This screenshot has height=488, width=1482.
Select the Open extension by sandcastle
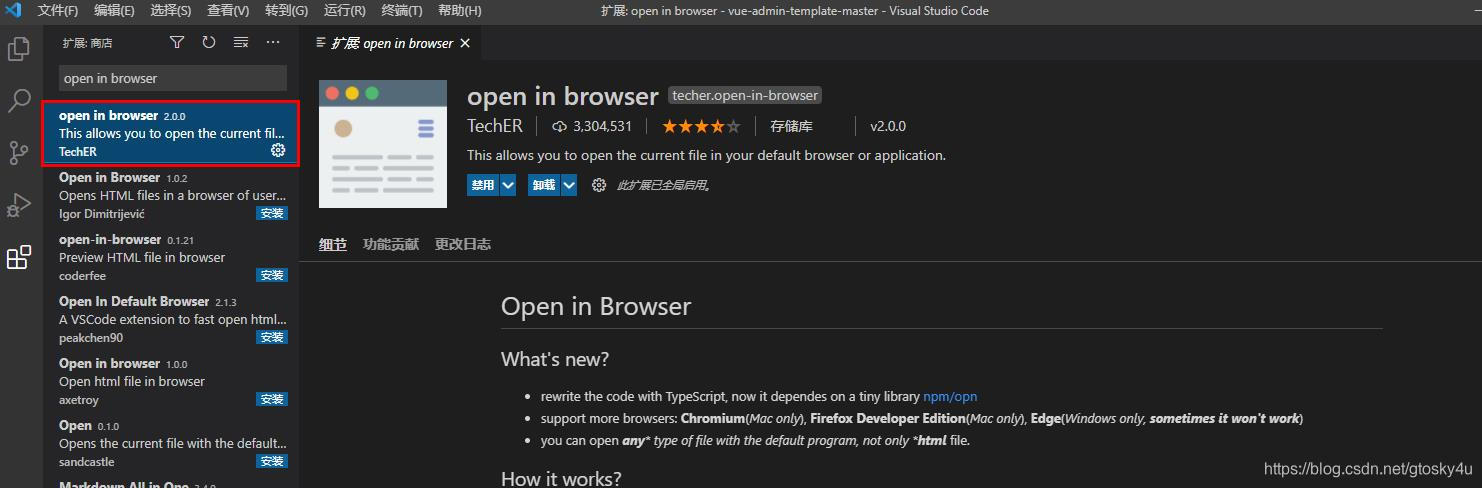pyautogui.click(x=170, y=443)
